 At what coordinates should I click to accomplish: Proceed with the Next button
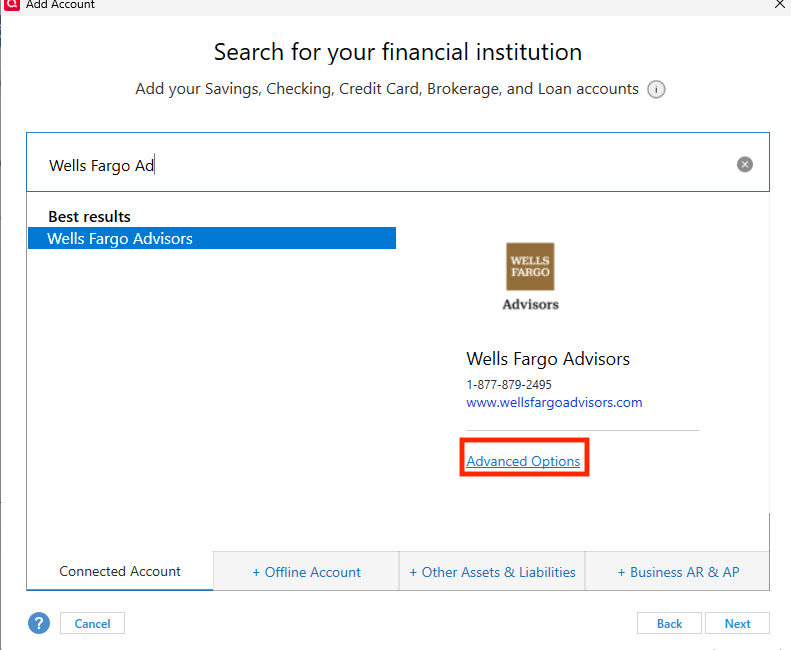(737, 623)
